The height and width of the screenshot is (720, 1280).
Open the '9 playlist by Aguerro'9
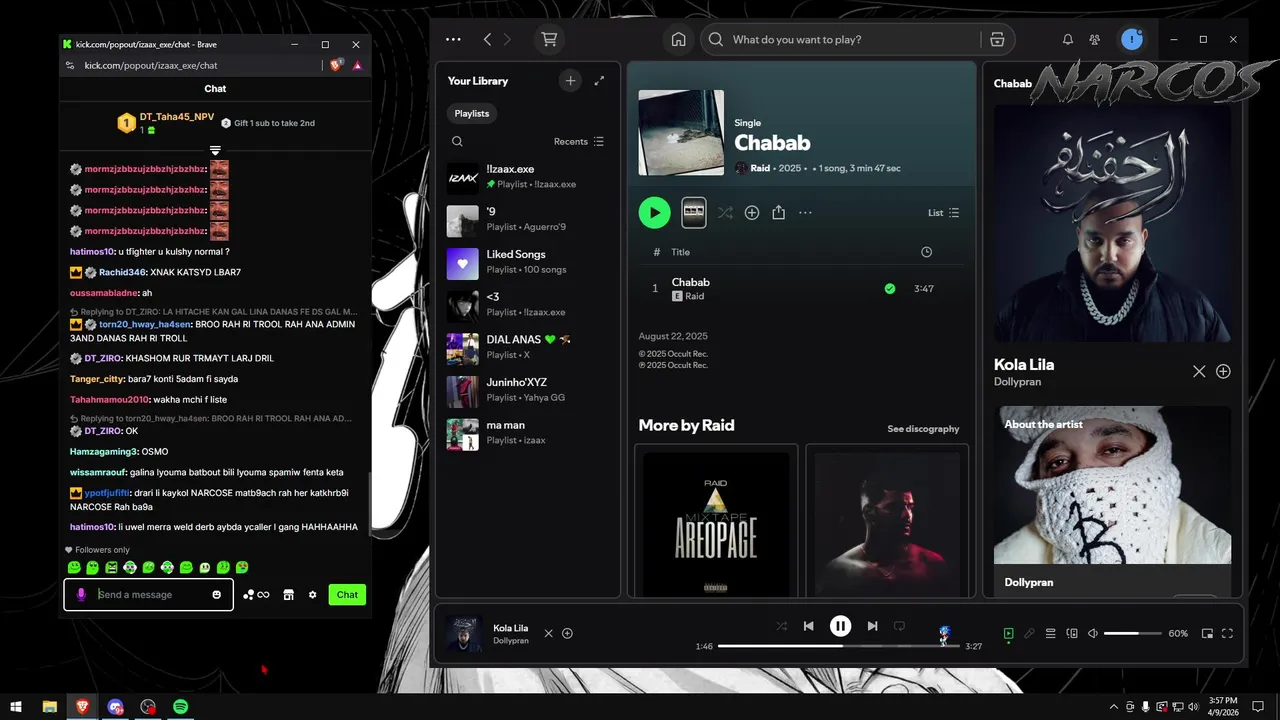tap(527, 220)
